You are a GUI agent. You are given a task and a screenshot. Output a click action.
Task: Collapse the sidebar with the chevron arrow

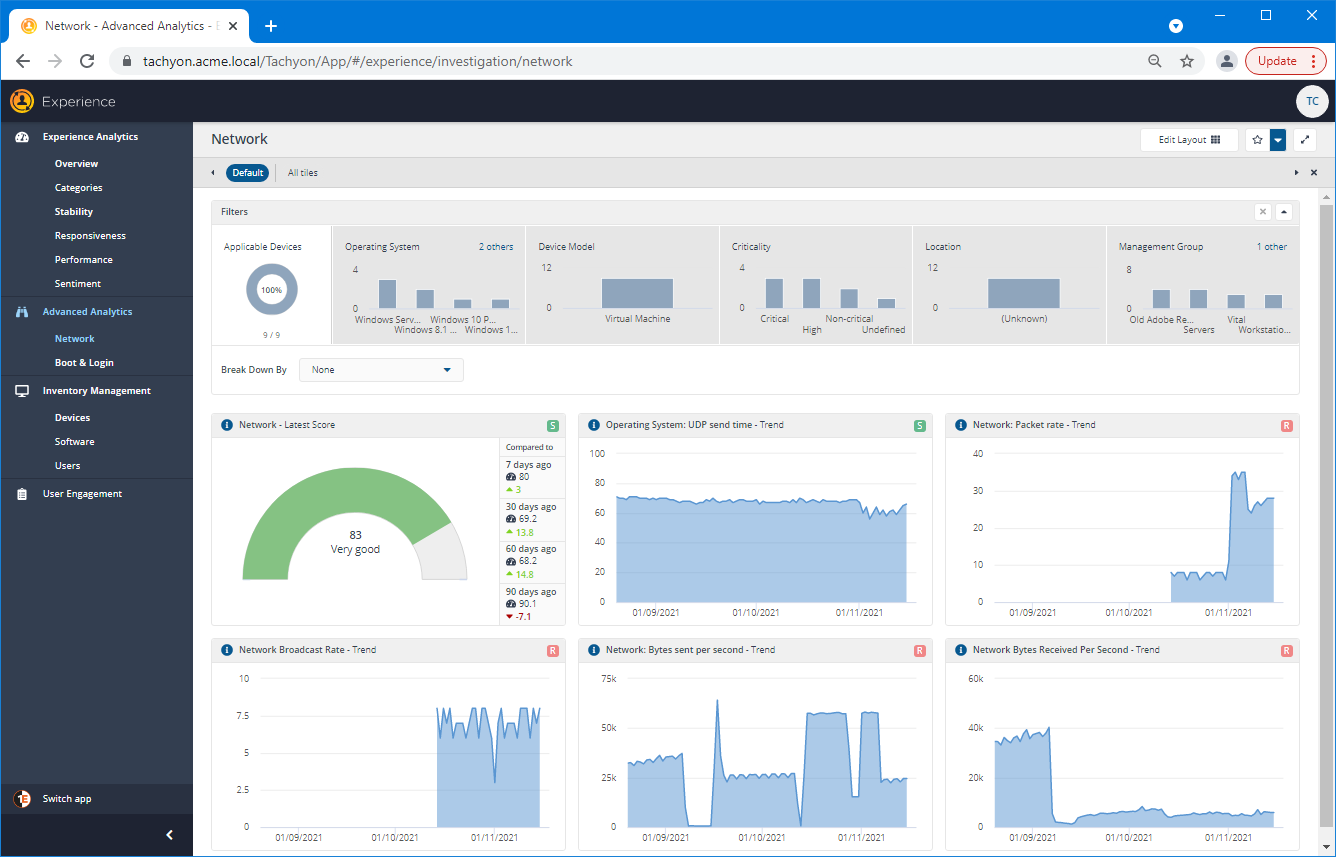(x=169, y=835)
